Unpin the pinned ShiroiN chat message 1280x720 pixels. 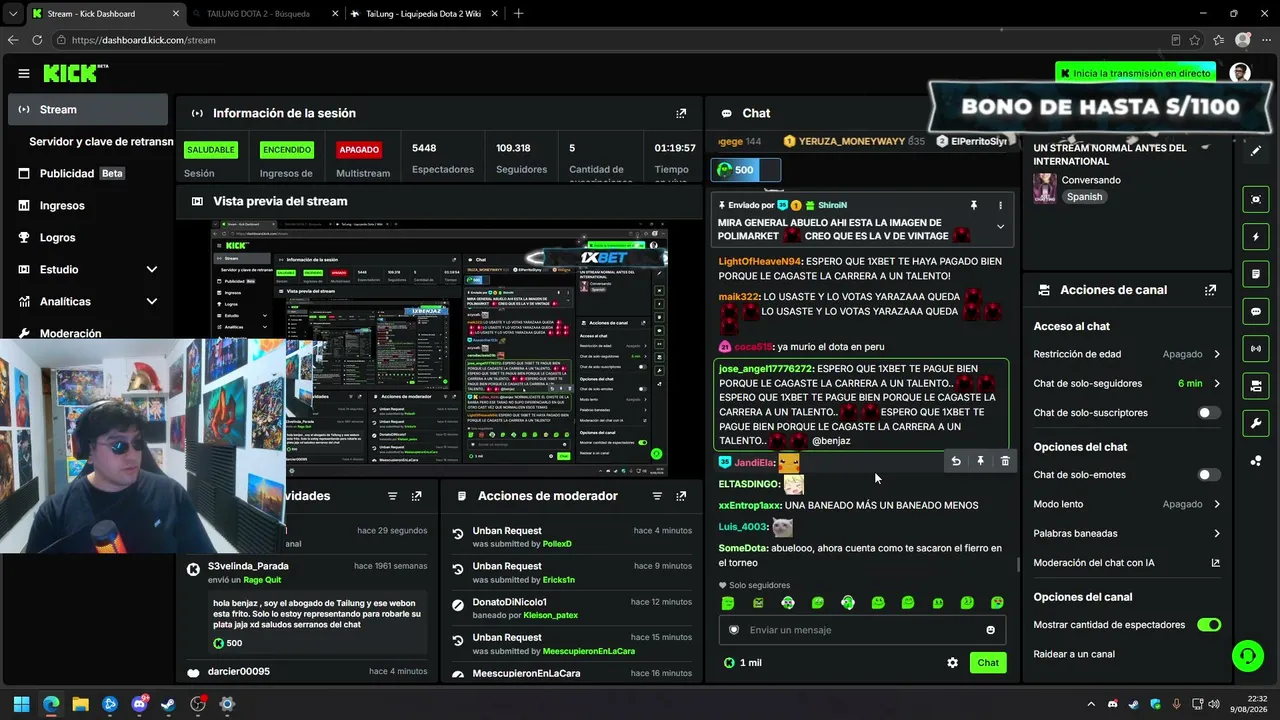coord(973,205)
